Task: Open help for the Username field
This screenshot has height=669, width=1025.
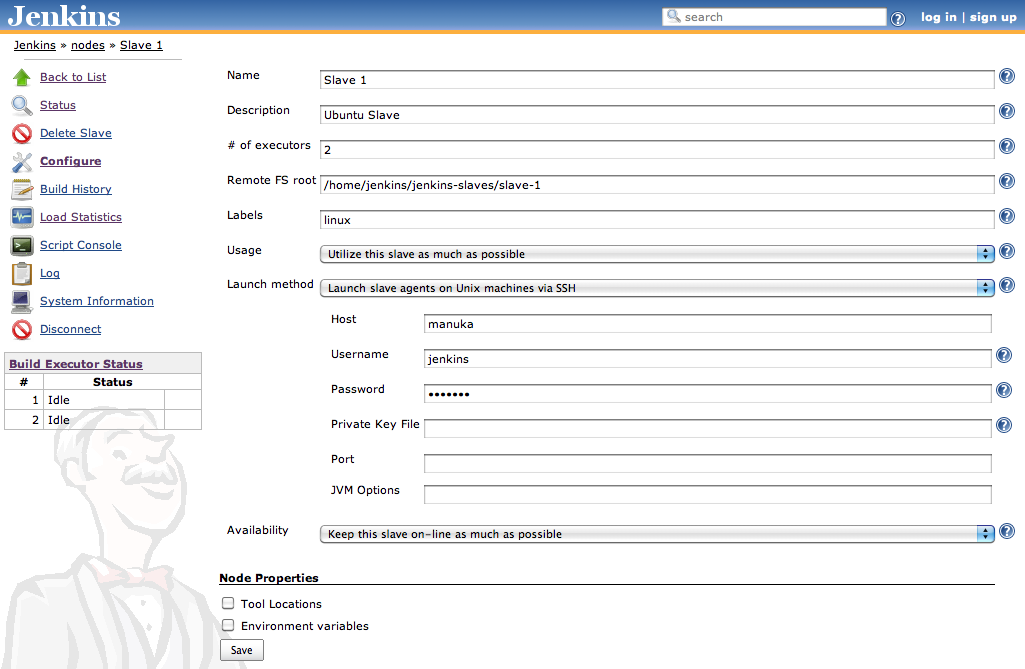Action: (x=1003, y=355)
